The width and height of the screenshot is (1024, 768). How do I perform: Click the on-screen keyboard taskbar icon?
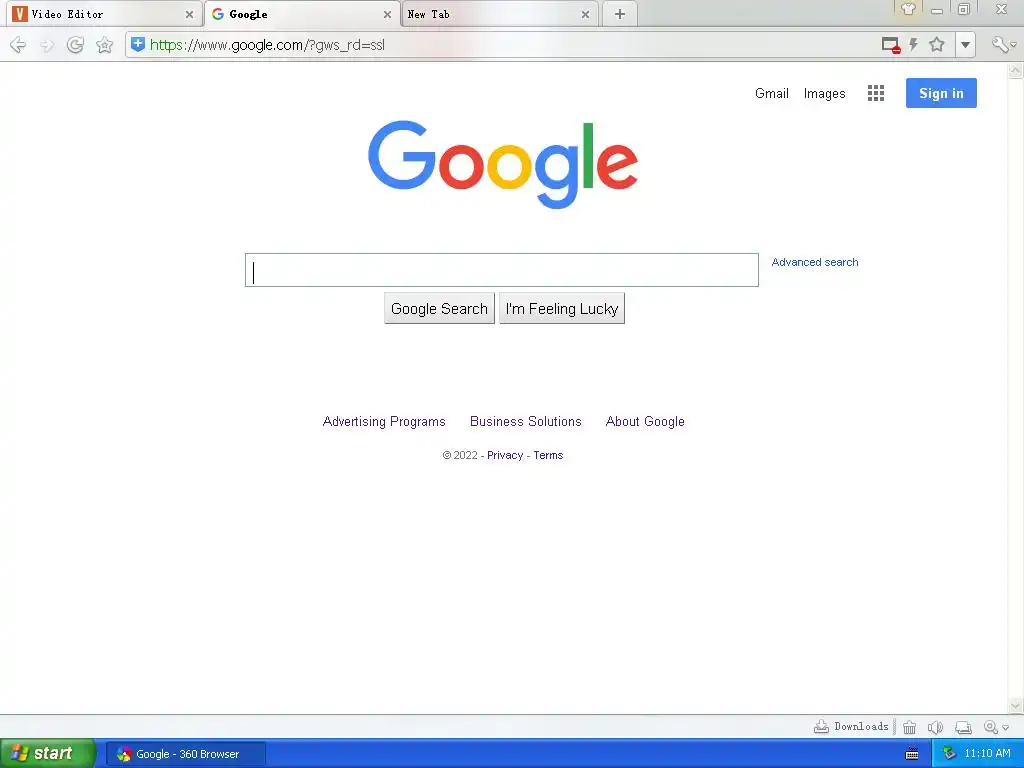[912, 754]
